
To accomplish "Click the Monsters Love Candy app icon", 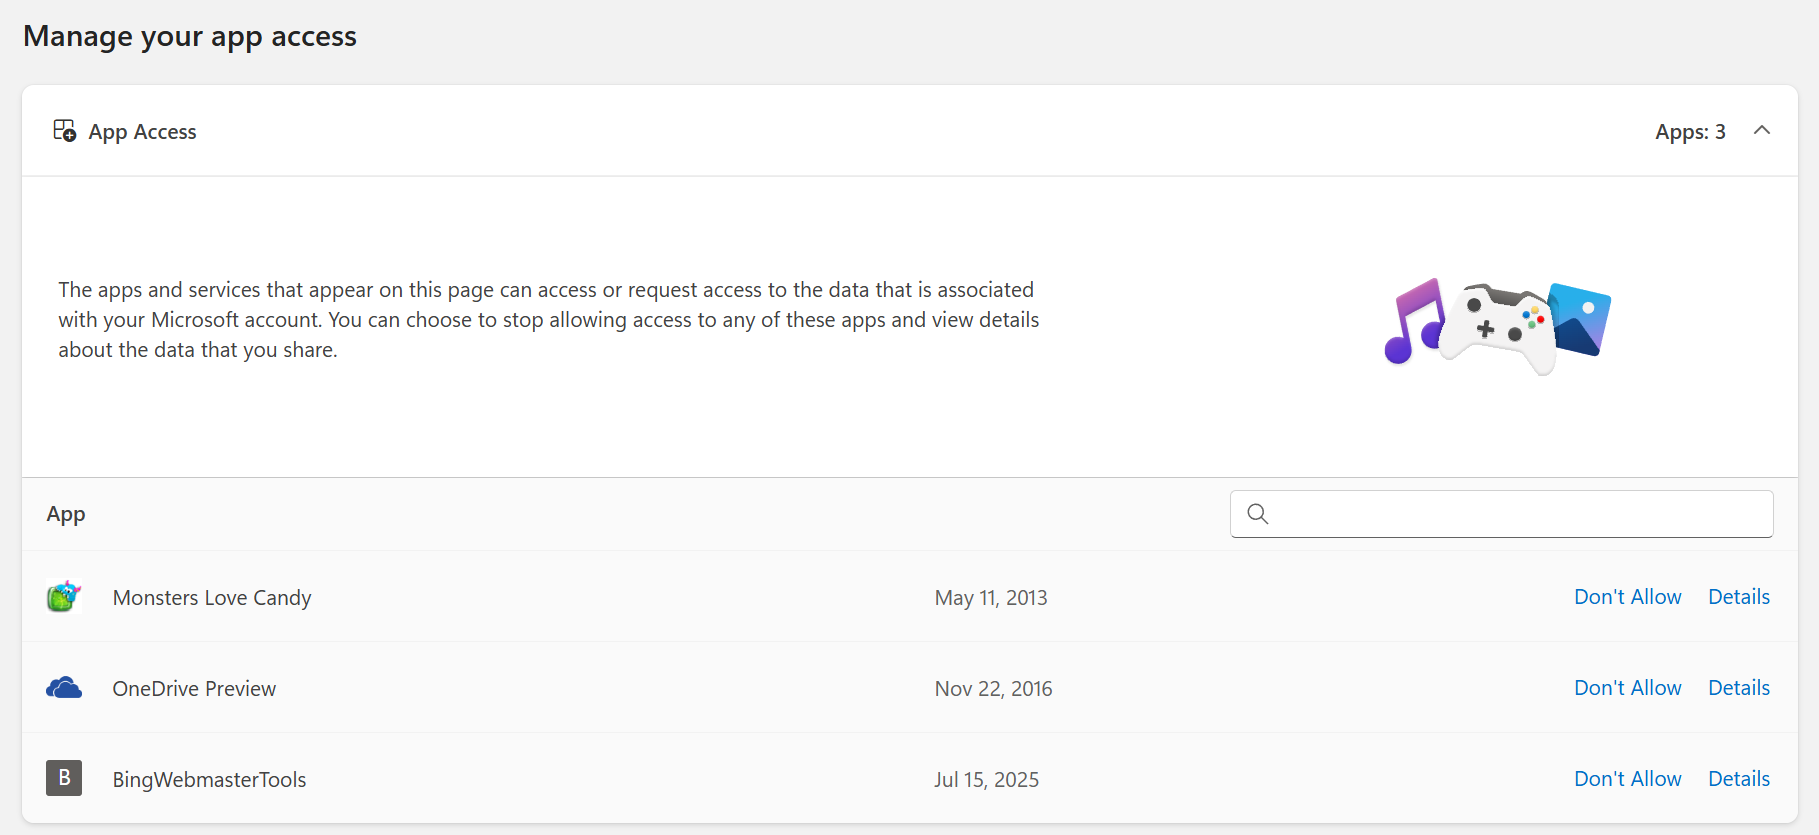I will 64,597.
